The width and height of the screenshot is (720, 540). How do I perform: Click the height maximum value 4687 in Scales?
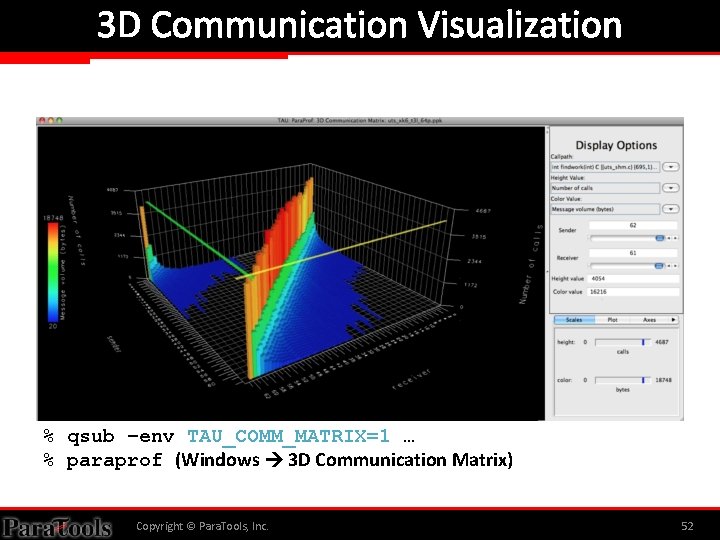coord(662,342)
